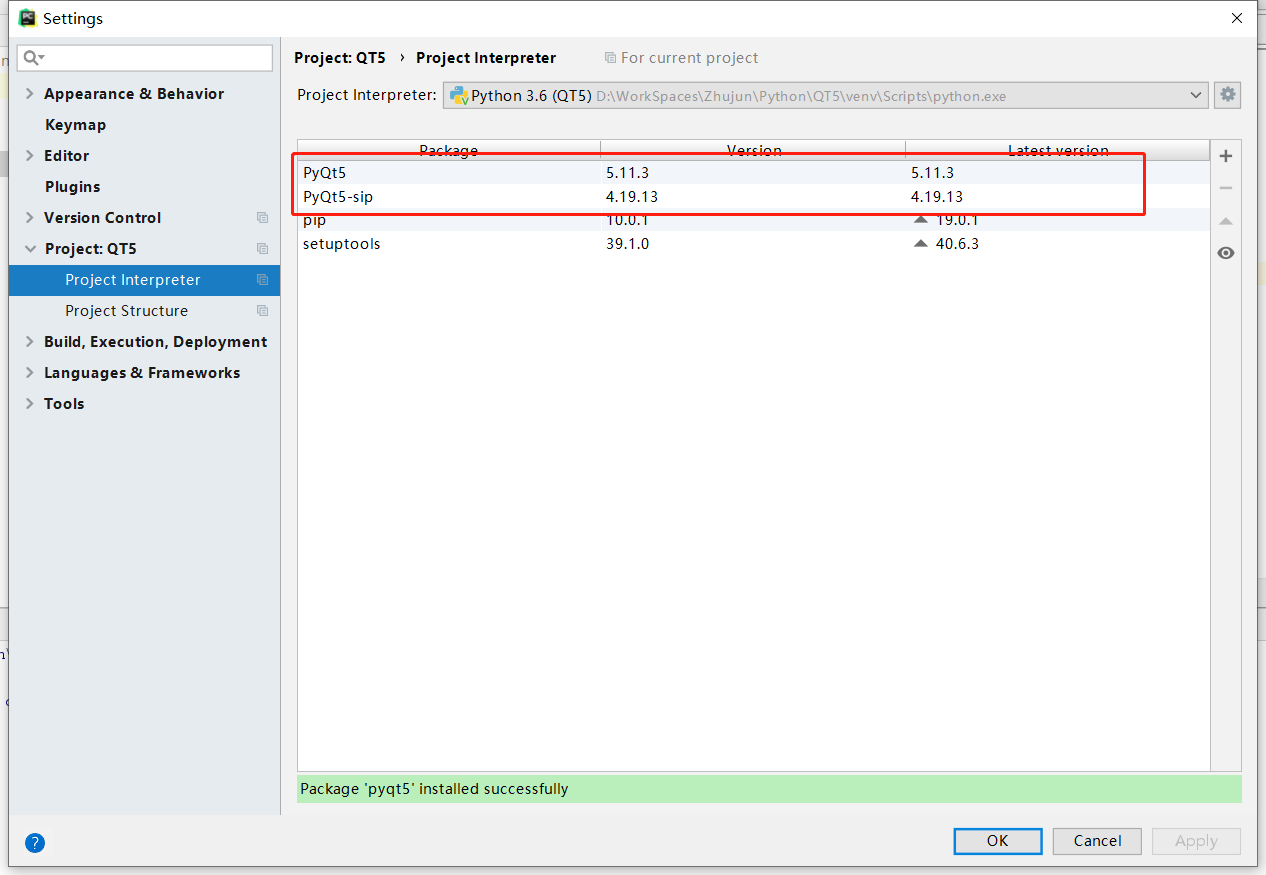Image resolution: width=1266 pixels, height=875 pixels.
Task: Toggle the eye icon to show early releases
Action: click(1225, 253)
